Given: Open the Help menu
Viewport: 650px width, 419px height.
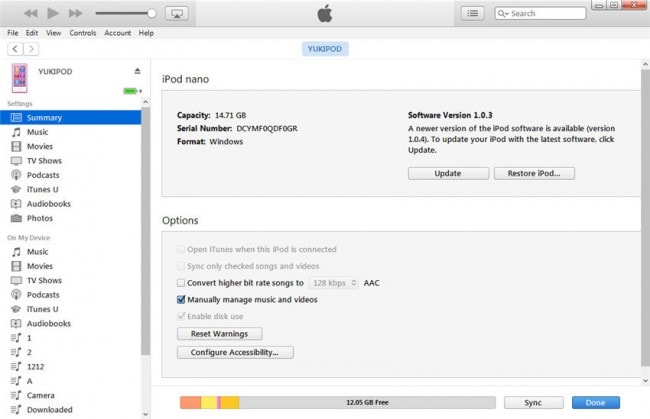Looking at the screenshot, I should pos(146,33).
